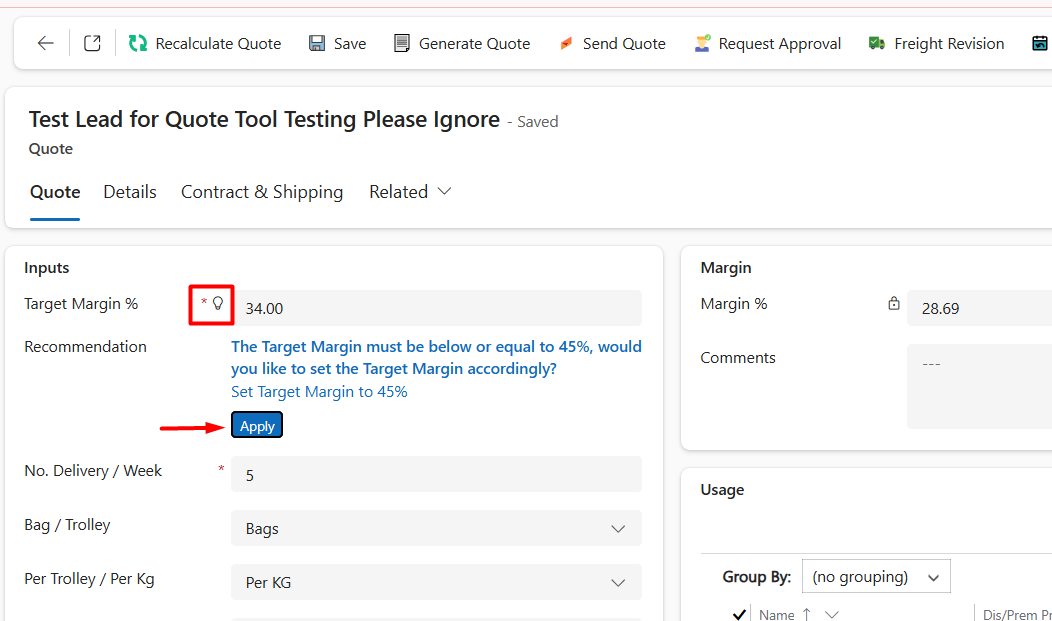Click the Freight Revision label

coord(949,44)
